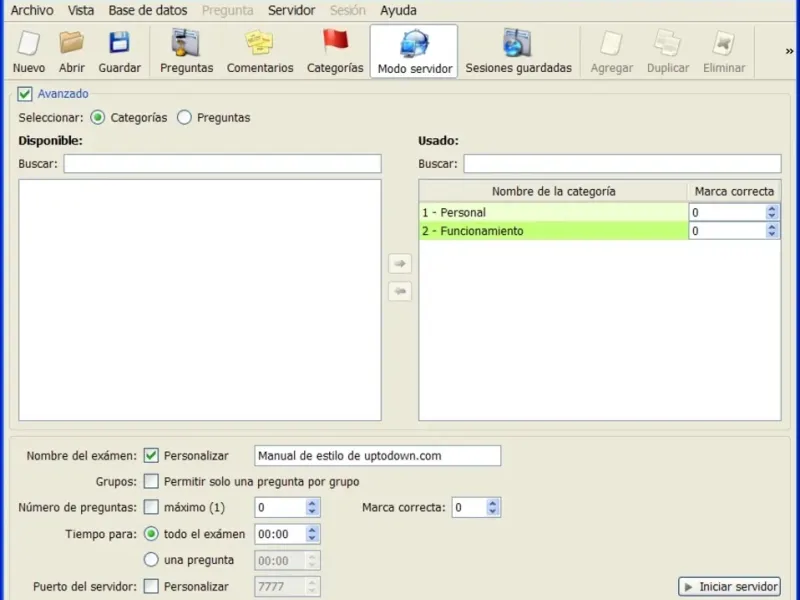Open the Servidor menu
Screen dimensions: 800x600
[291, 10]
